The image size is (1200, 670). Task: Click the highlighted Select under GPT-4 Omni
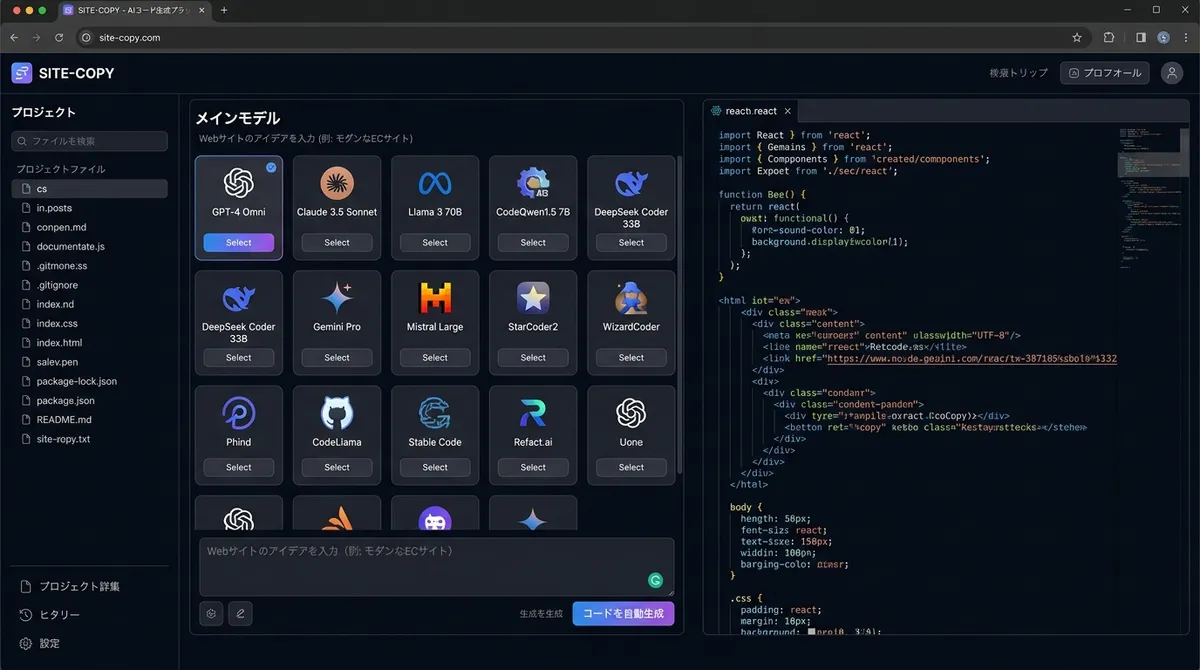pyautogui.click(x=238, y=242)
